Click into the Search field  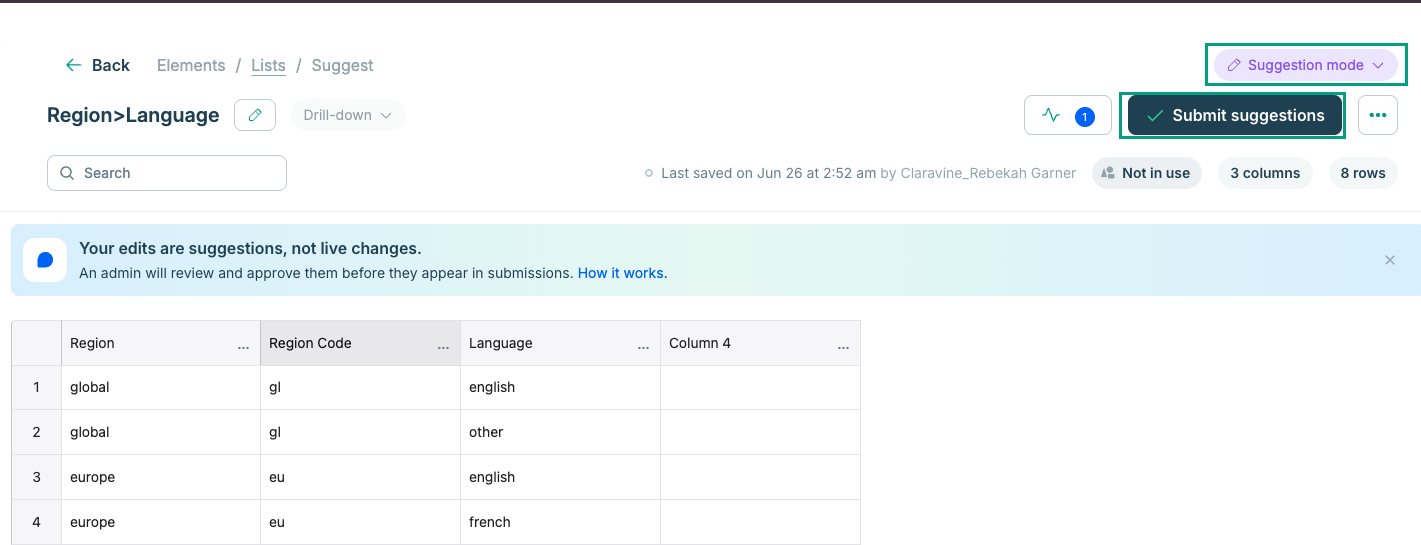pyautogui.click(x=167, y=173)
